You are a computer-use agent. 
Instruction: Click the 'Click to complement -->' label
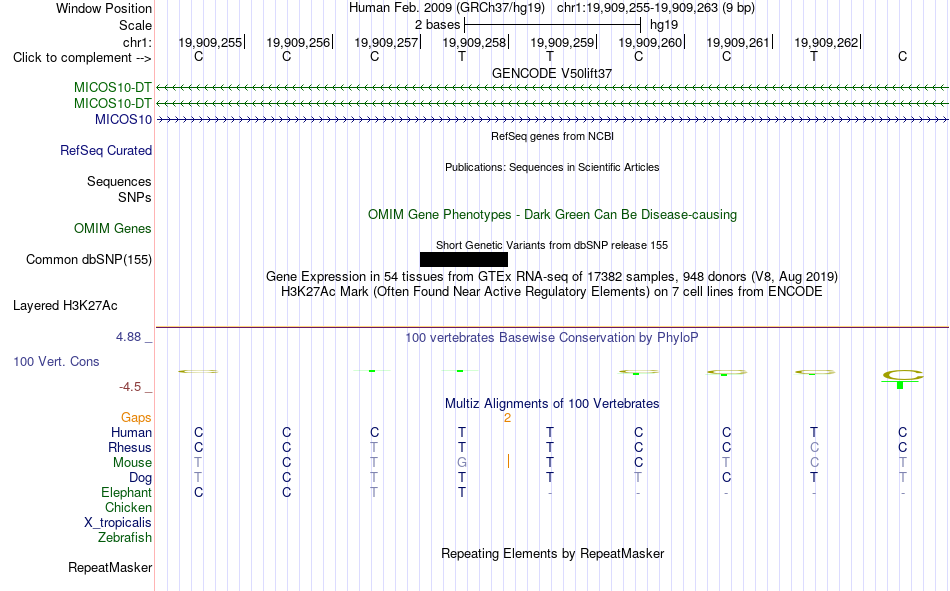tap(82, 58)
